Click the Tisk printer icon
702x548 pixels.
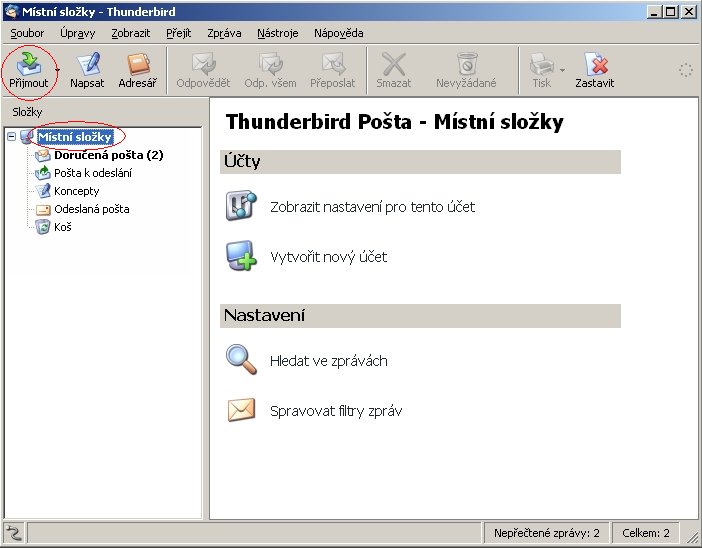coord(541,64)
